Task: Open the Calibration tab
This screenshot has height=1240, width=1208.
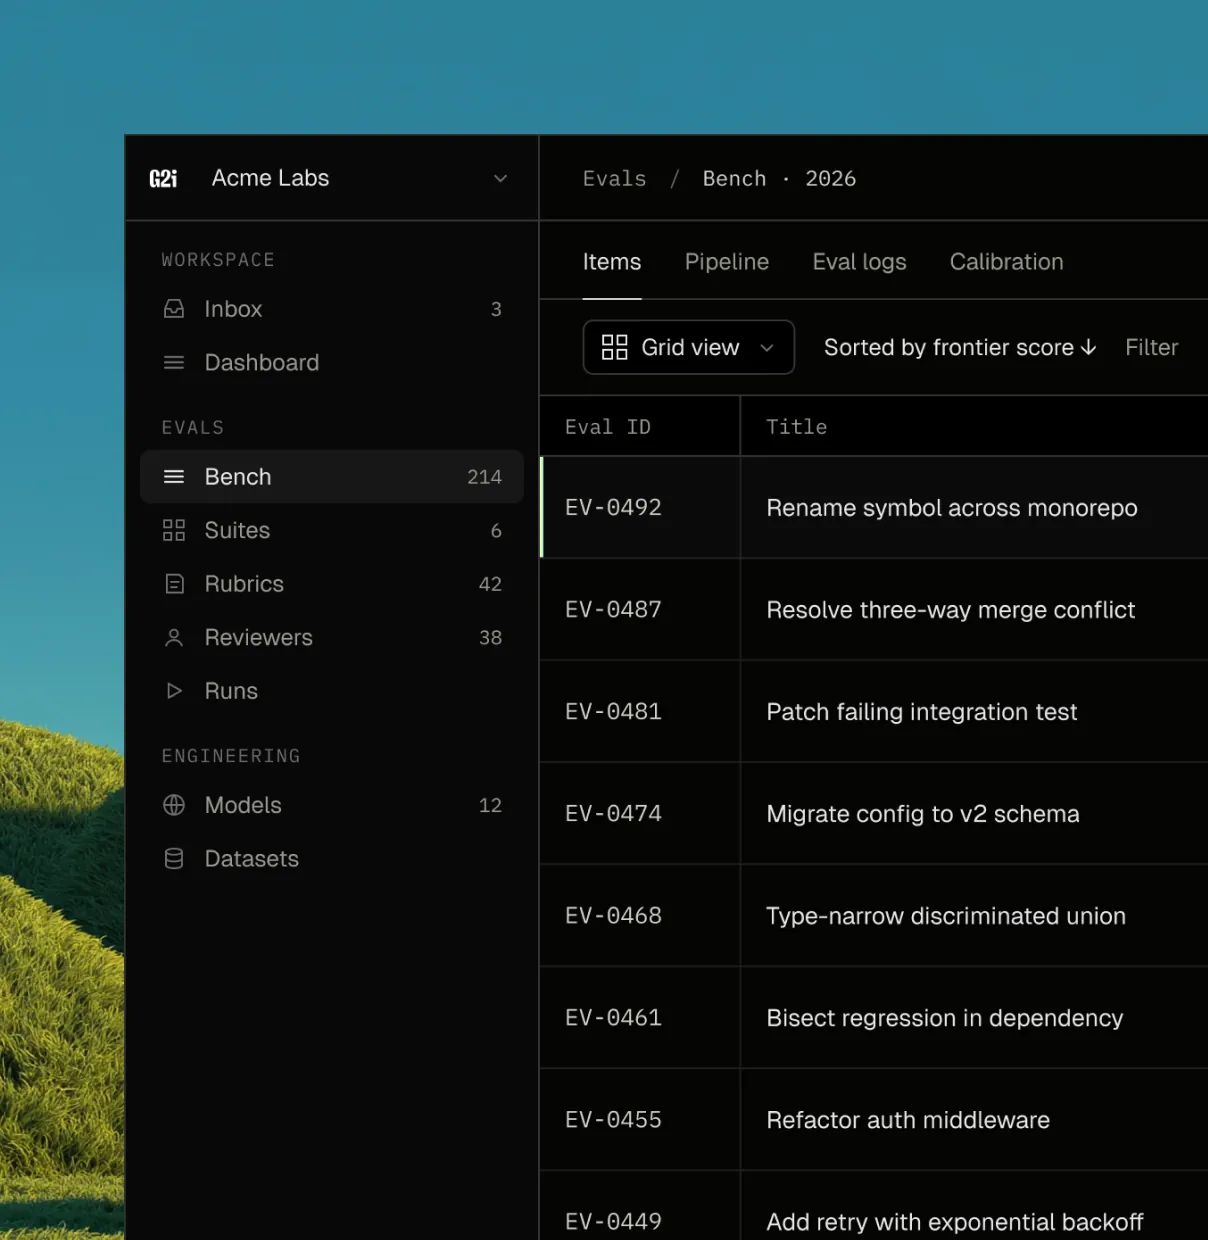Action: 1006,262
